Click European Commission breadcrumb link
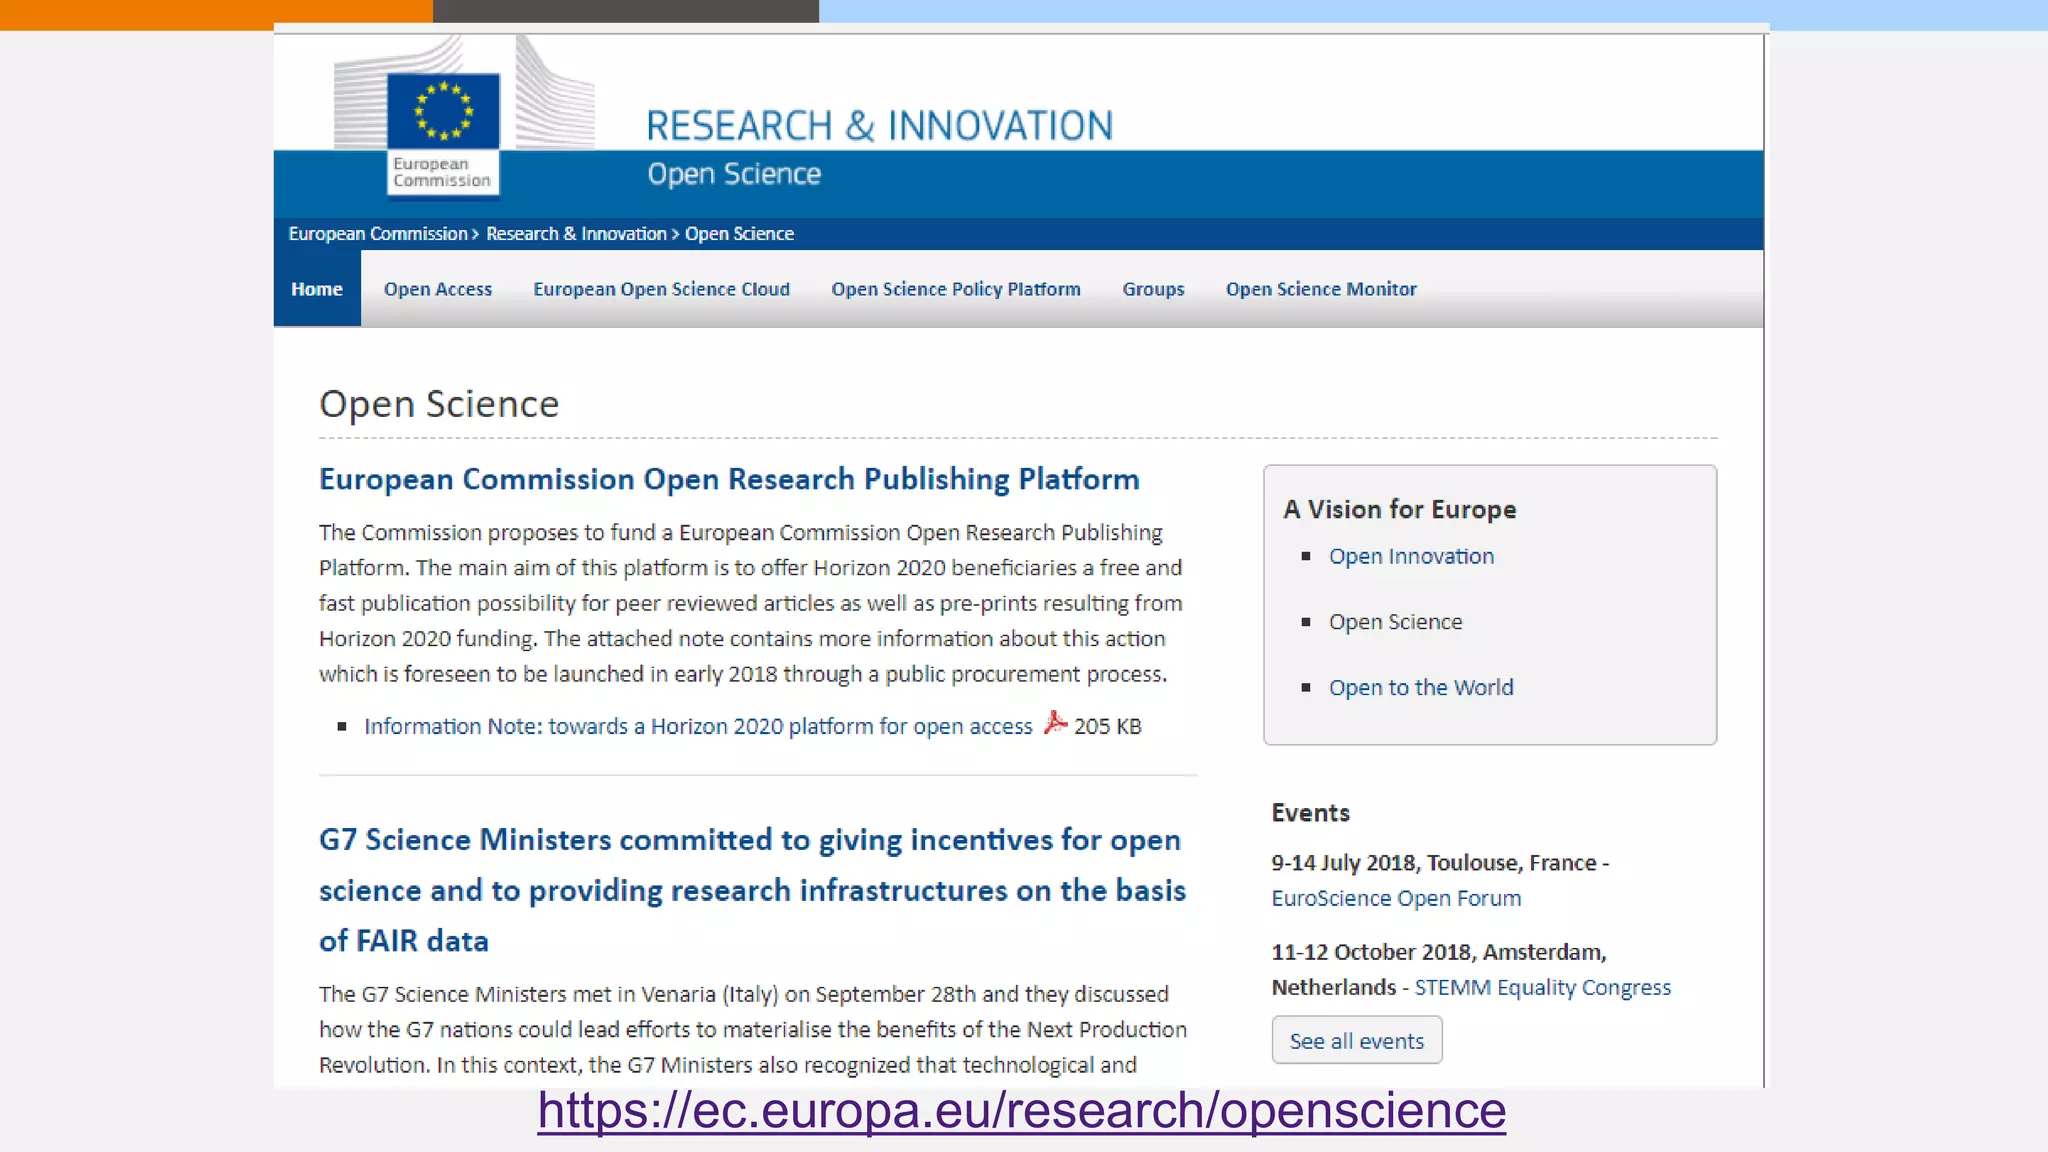Viewport: 2048px width, 1152px height. (x=378, y=233)
